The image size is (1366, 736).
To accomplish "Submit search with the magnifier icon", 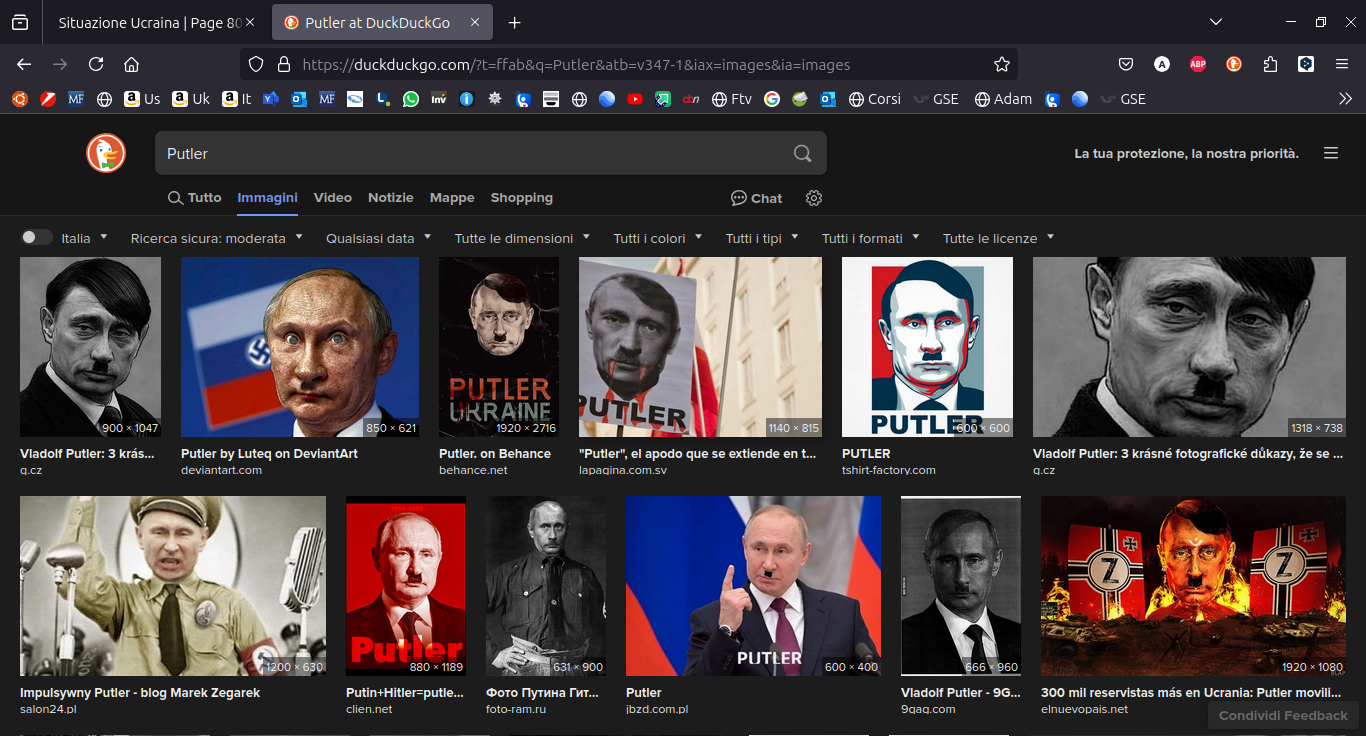I will point(802,153).
